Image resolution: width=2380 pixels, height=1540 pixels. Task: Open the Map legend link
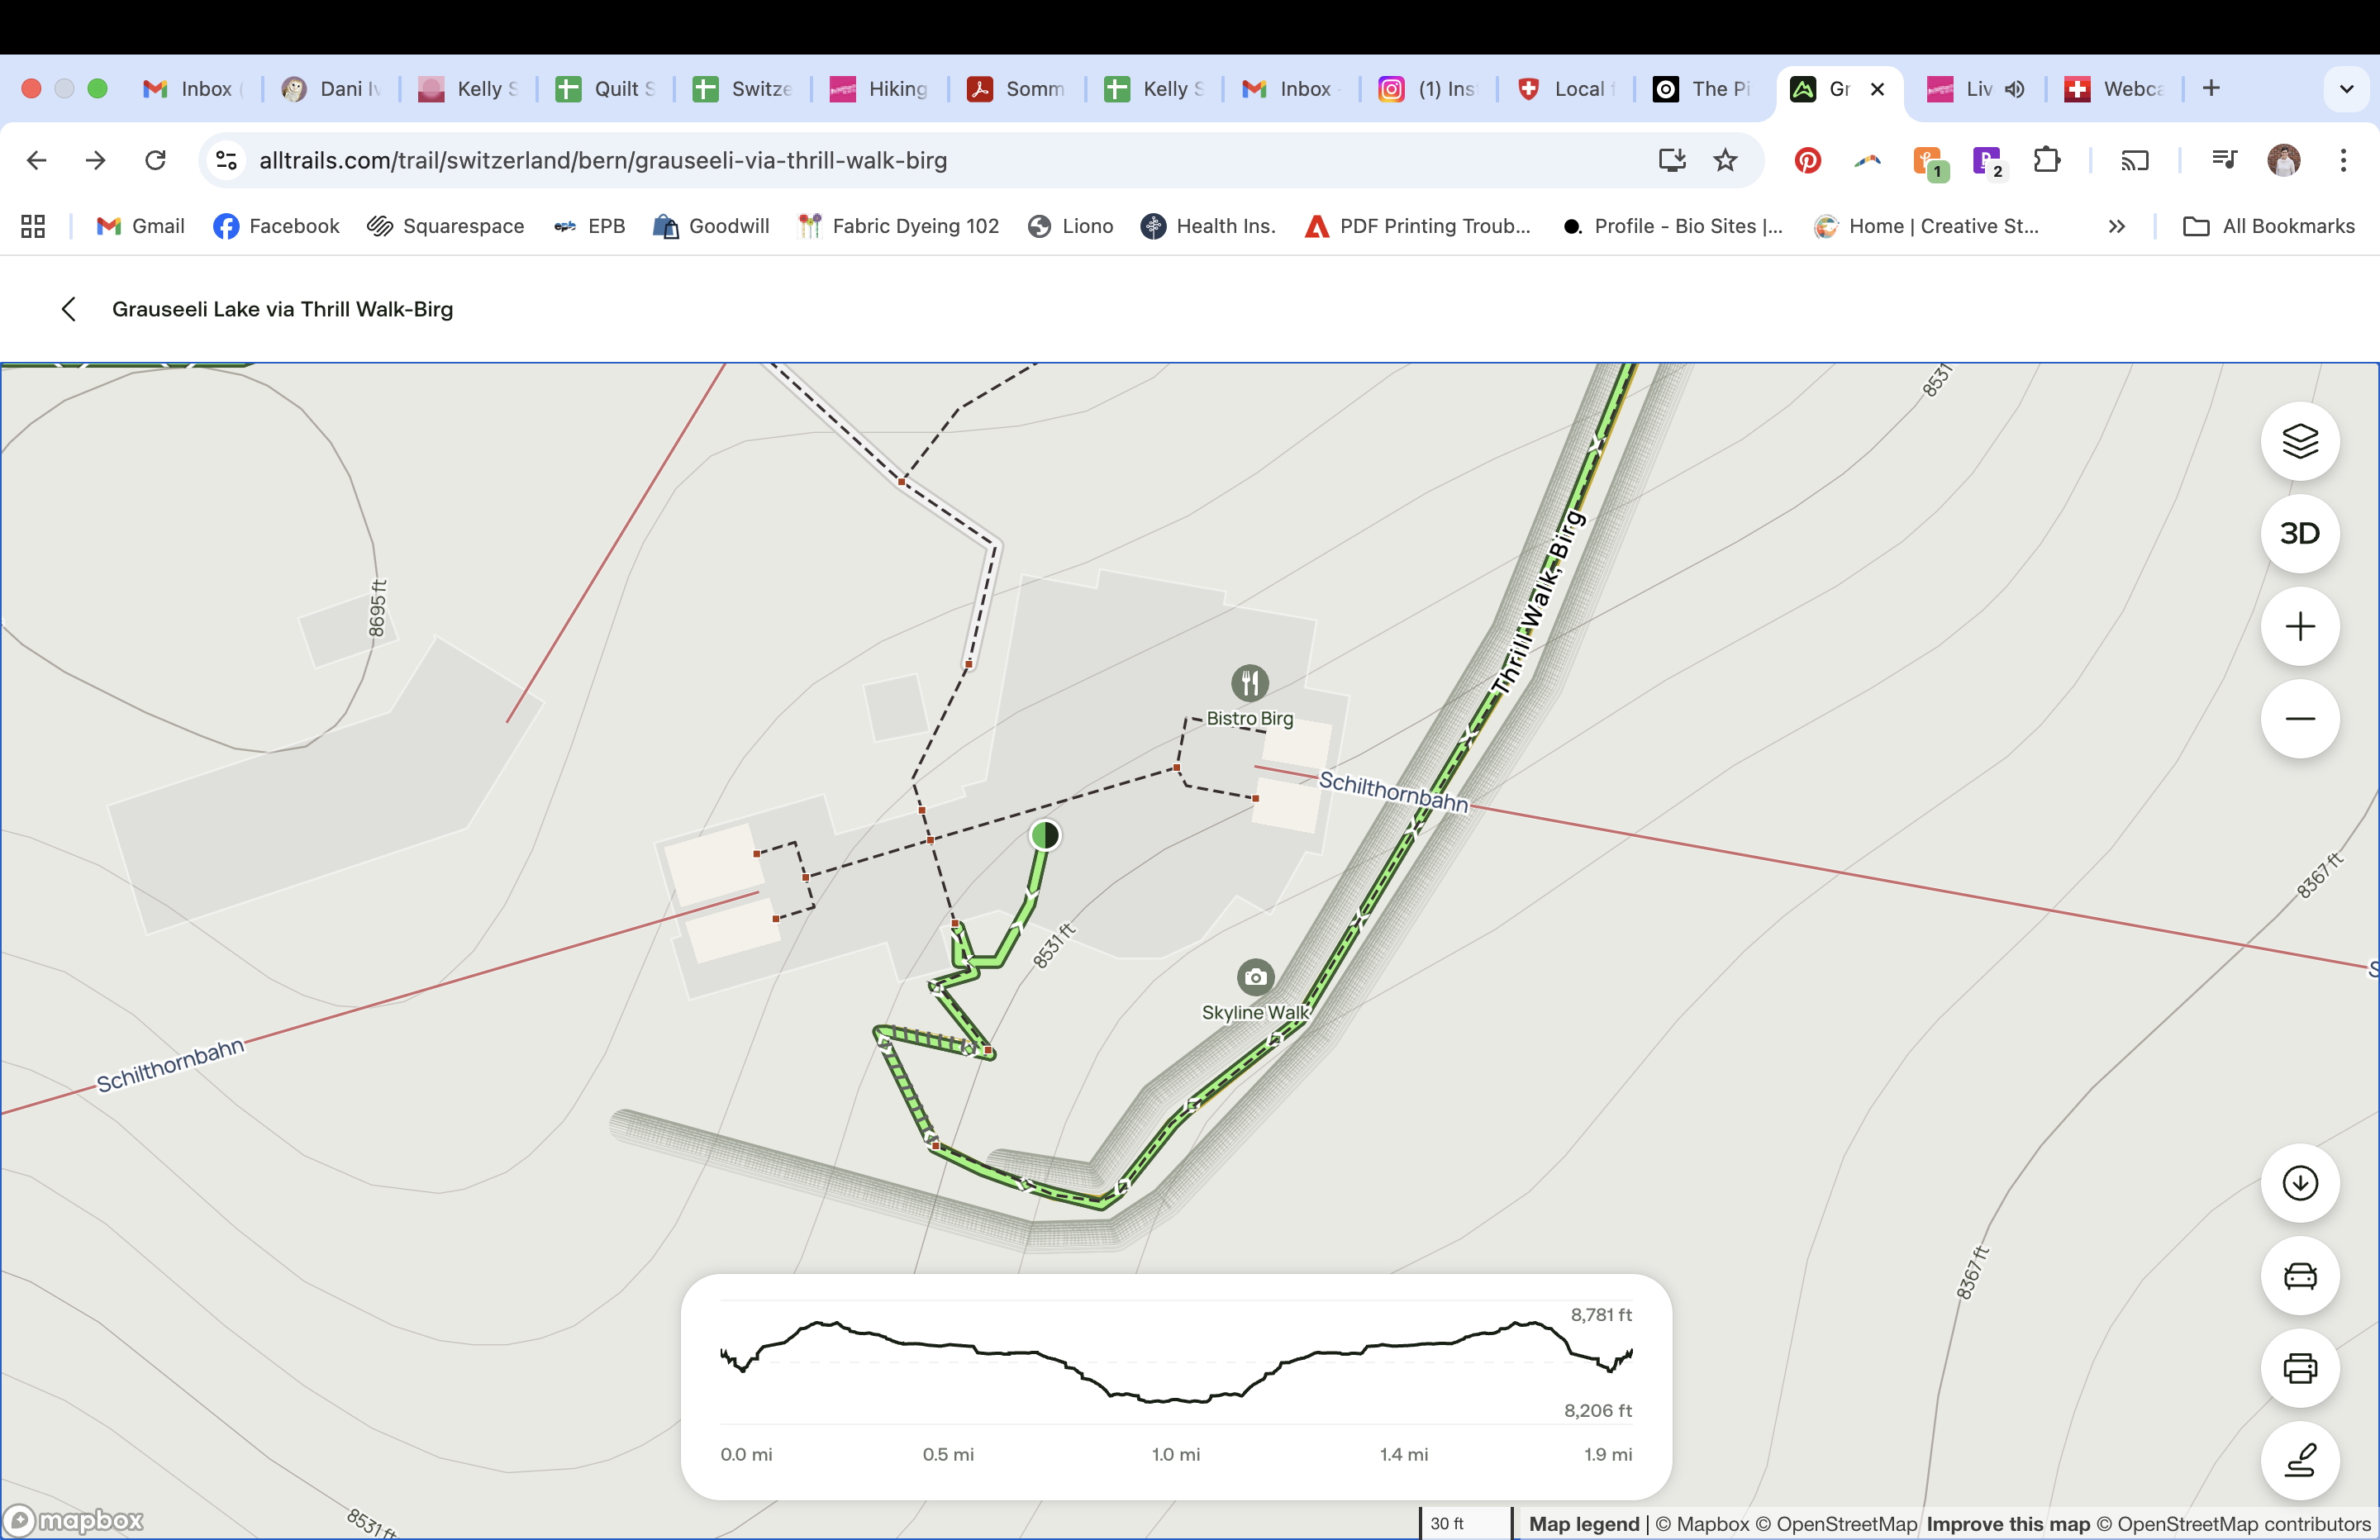coord(1583,1524)
